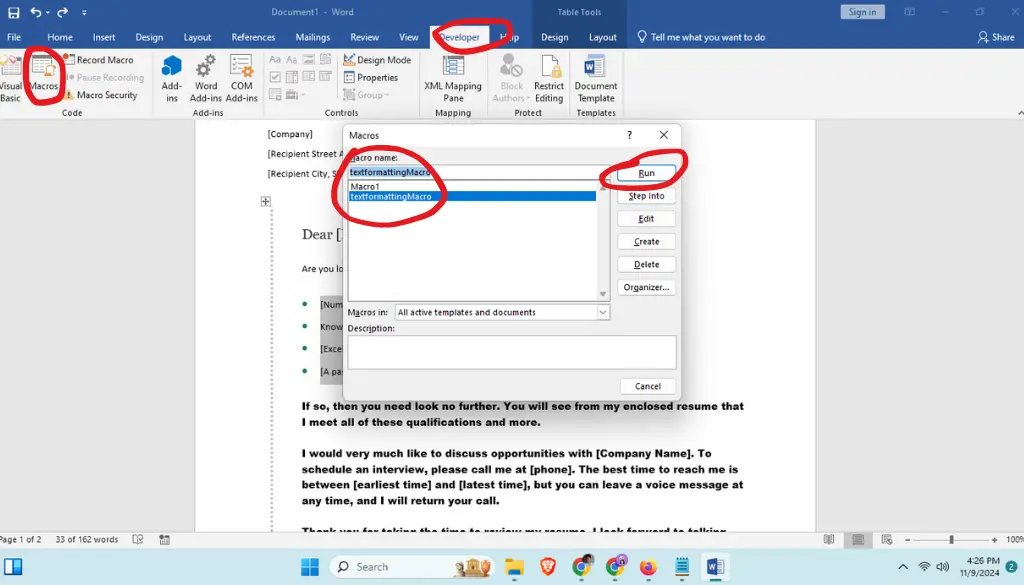The image size is (1024, 585).
Task: Click Pause Recording in the Code group
Action: tap(104, 77)
